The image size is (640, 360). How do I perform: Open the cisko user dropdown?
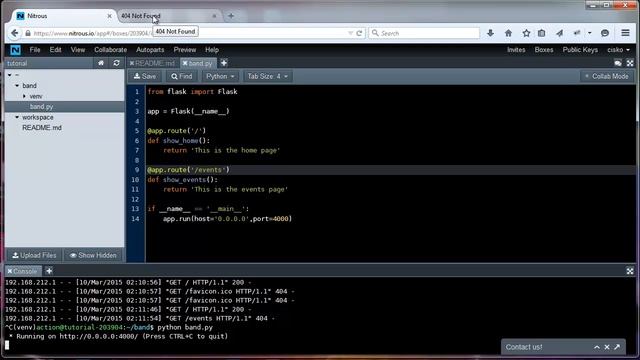point(618,50)
